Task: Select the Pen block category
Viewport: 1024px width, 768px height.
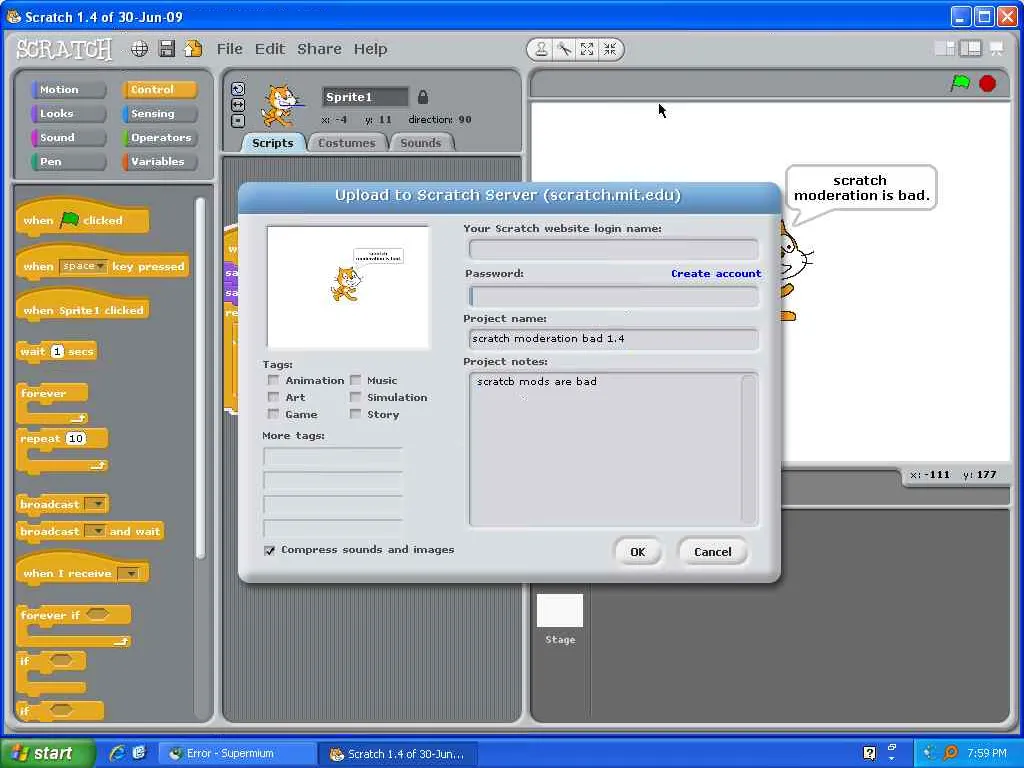Action: 68,161
